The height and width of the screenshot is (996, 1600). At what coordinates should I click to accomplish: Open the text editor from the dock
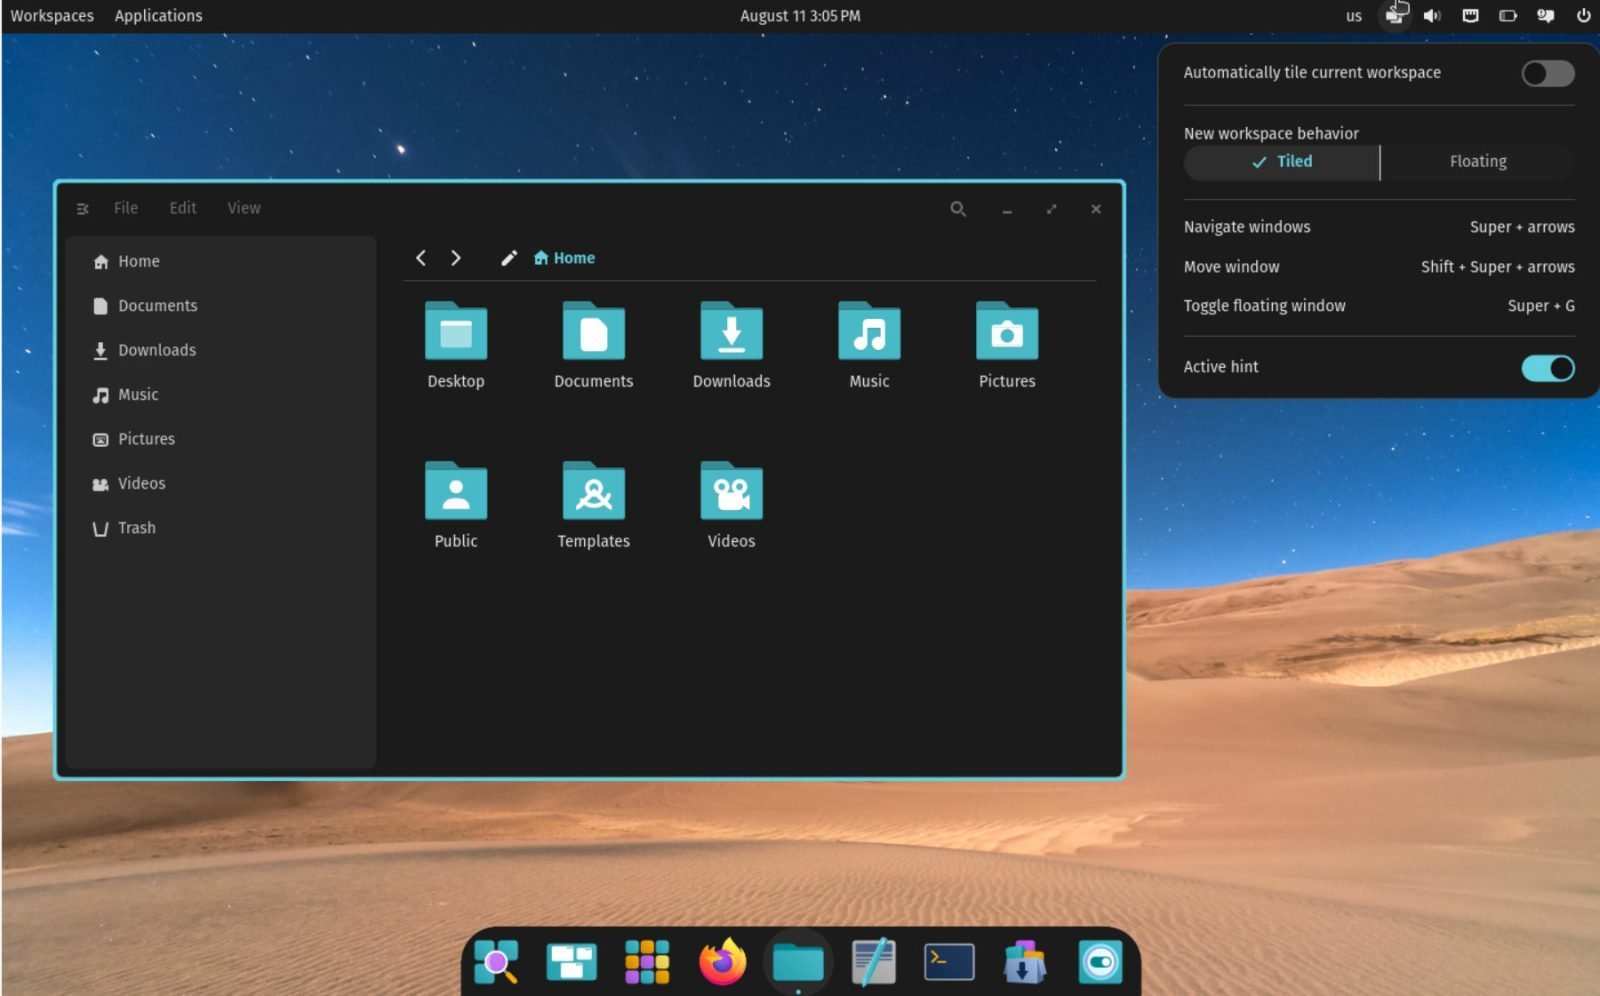point(873,961)
